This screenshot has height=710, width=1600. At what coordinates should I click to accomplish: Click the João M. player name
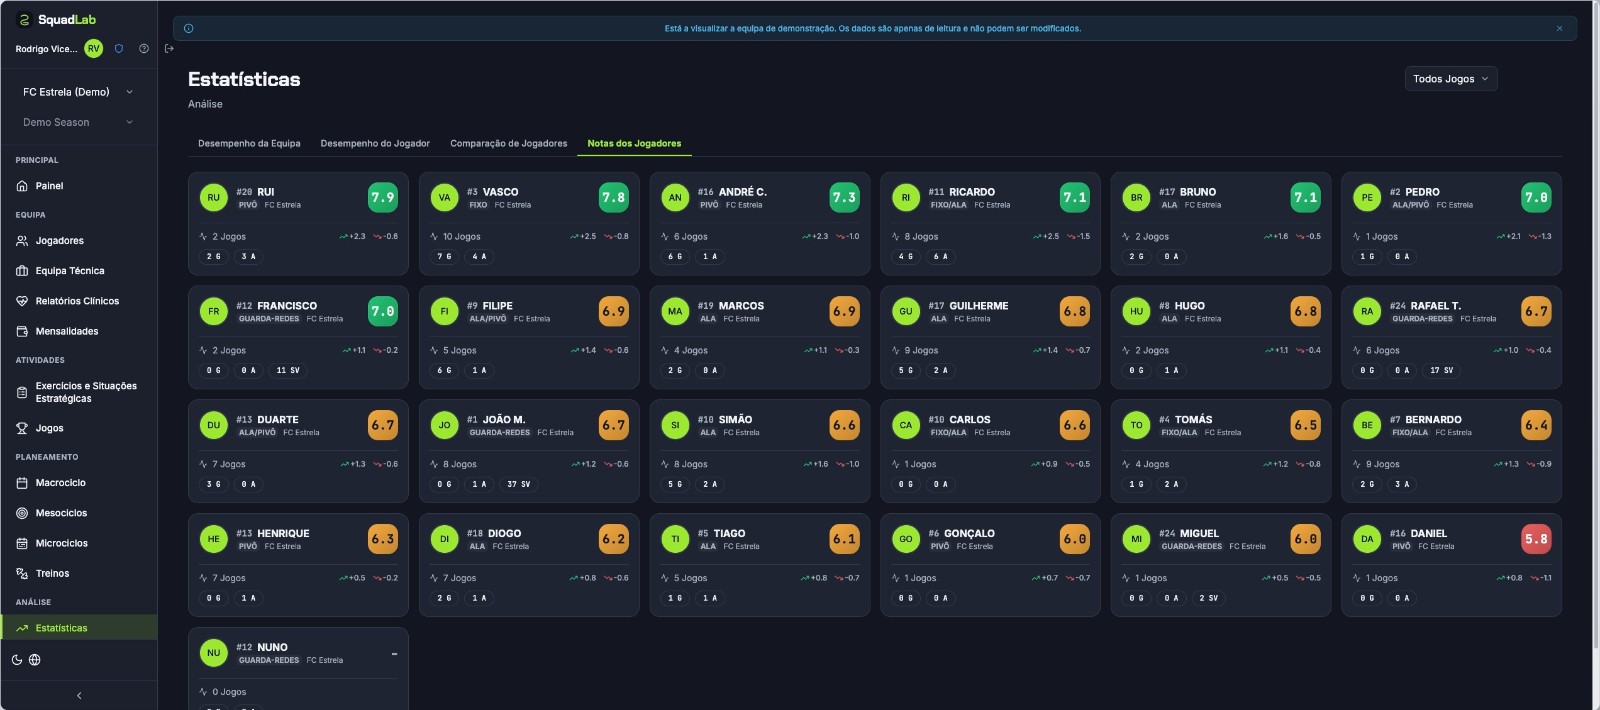(x=504, y=420)
